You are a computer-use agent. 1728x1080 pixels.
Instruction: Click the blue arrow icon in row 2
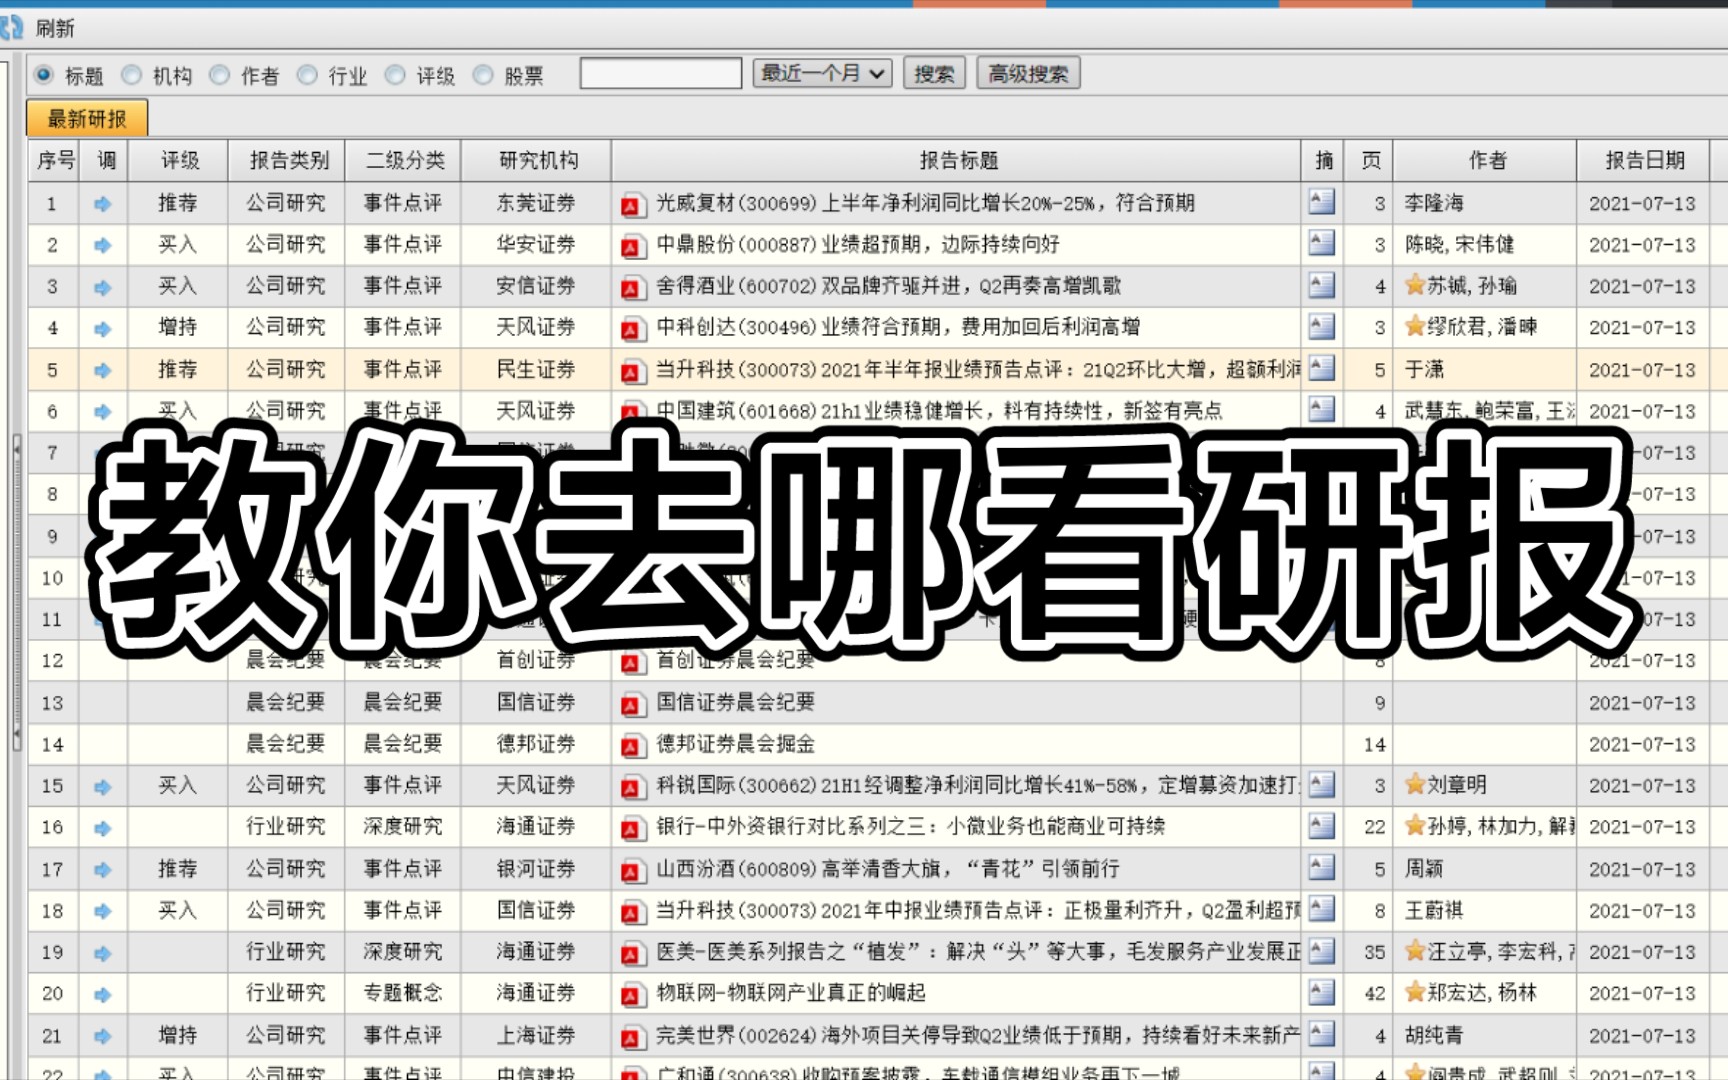[x=103, y=245]
